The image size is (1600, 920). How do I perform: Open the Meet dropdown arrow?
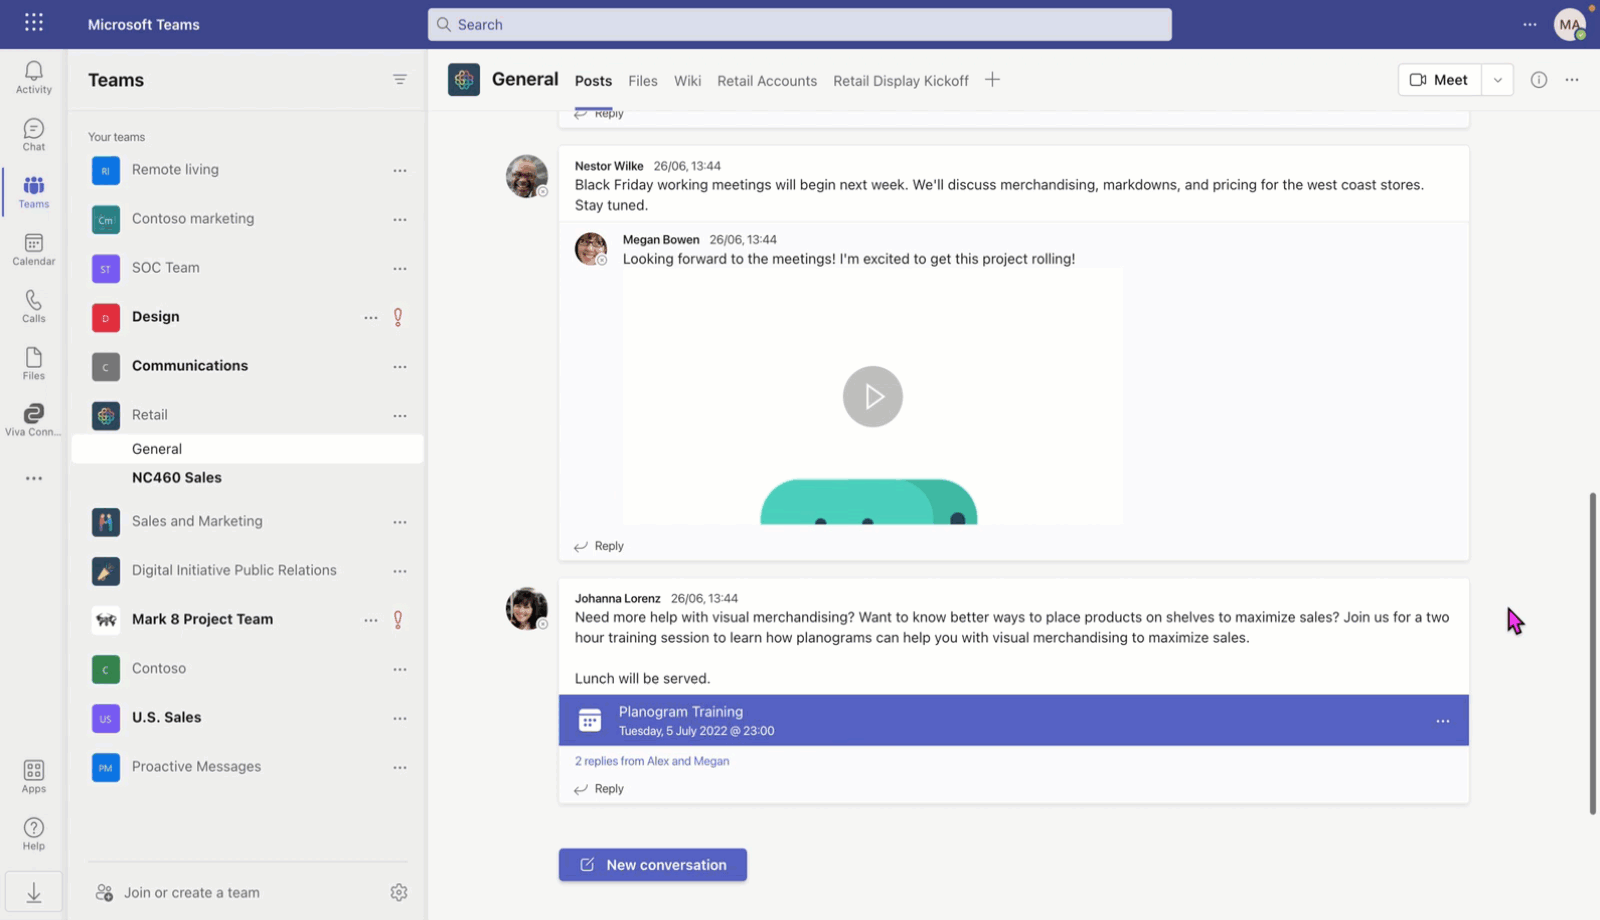[x=1497, y=79]
